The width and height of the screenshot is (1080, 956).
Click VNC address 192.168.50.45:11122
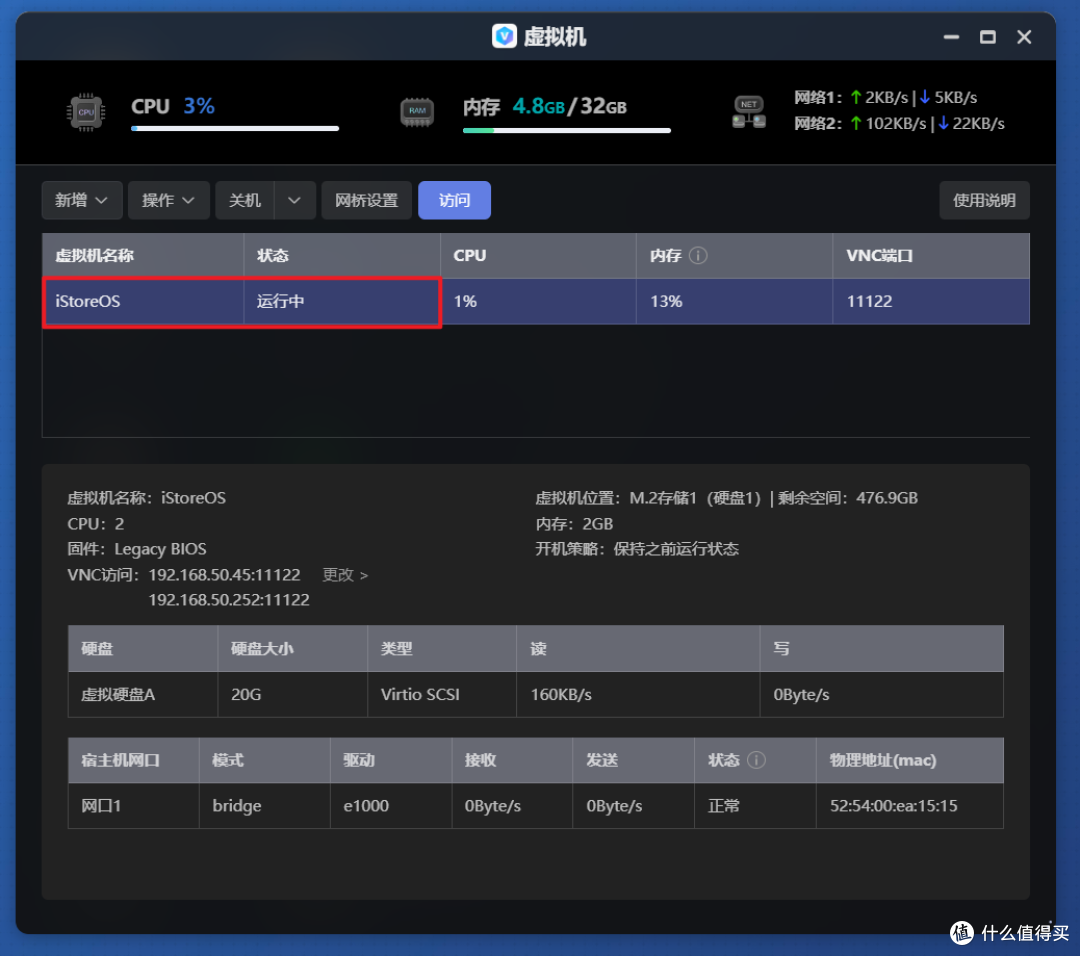click(x=225, y=574)
